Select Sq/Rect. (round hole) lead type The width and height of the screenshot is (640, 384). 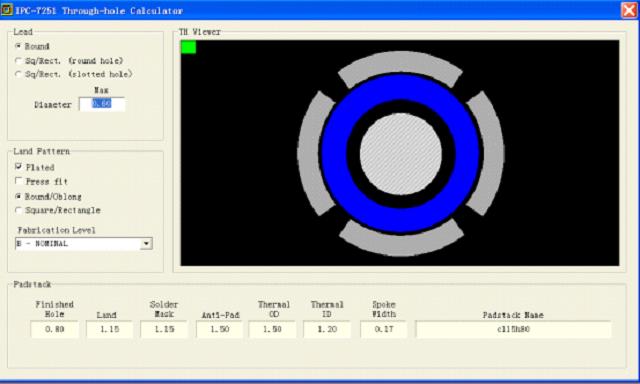tap(18, 61)
